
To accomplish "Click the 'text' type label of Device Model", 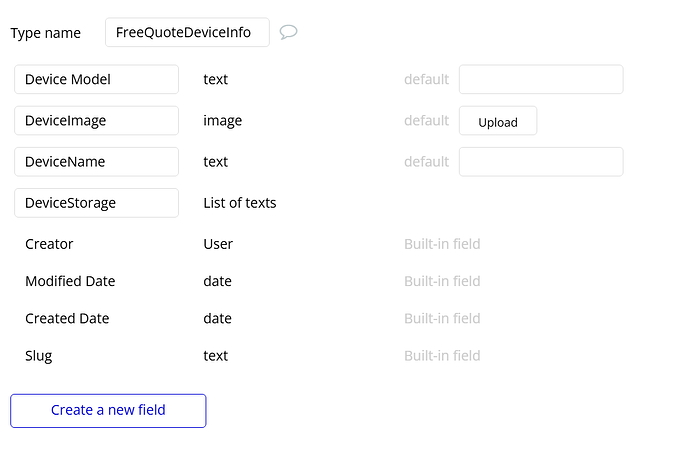I will pos(215,79).
